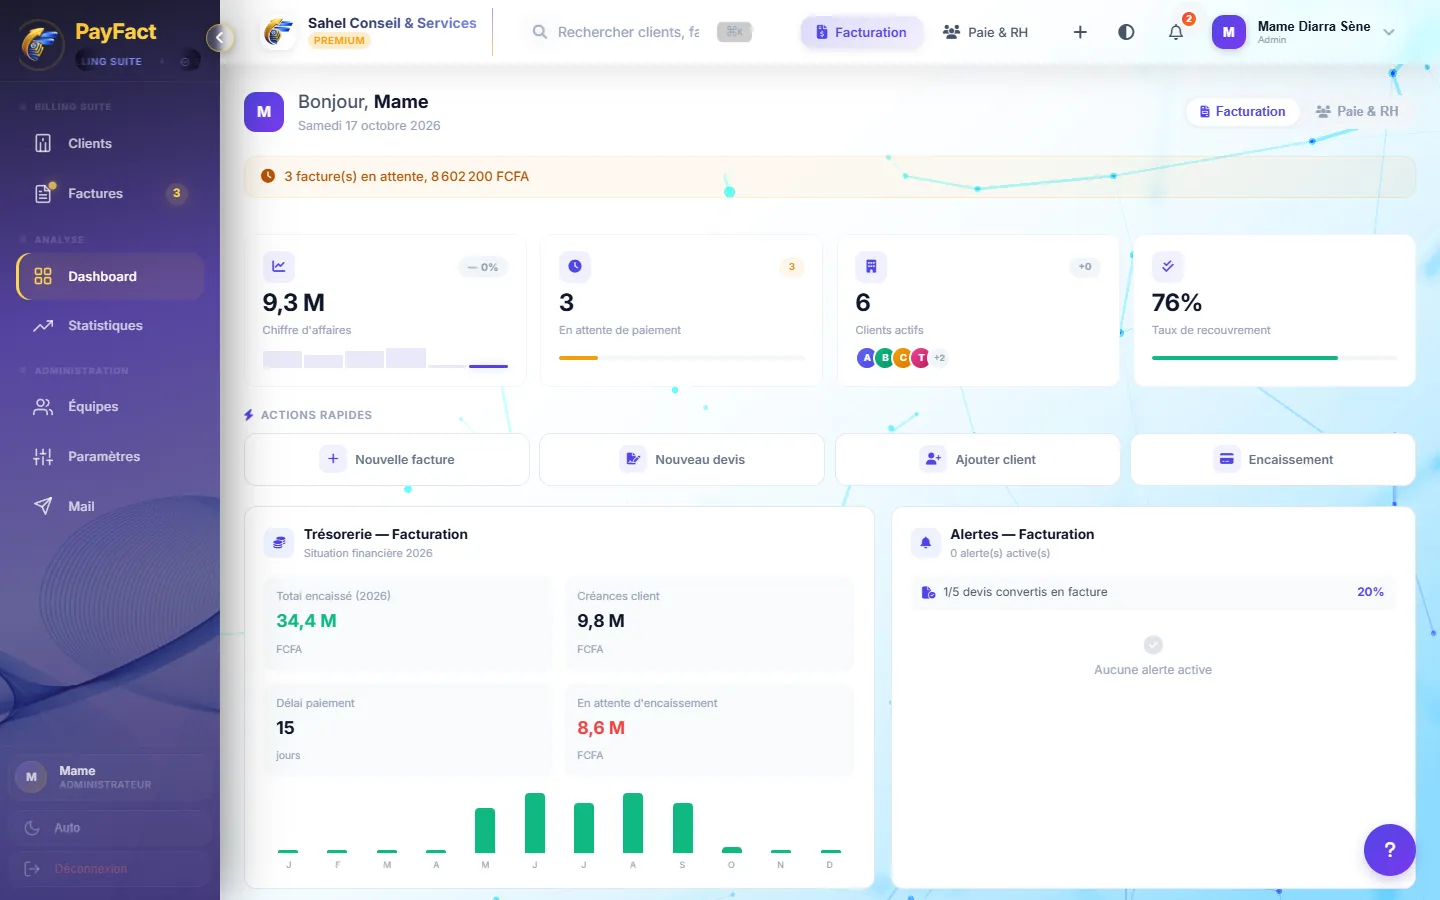1440x900 pixels.
Task: Select Paie & RH pill below the header
Action: click(1357, 112)
